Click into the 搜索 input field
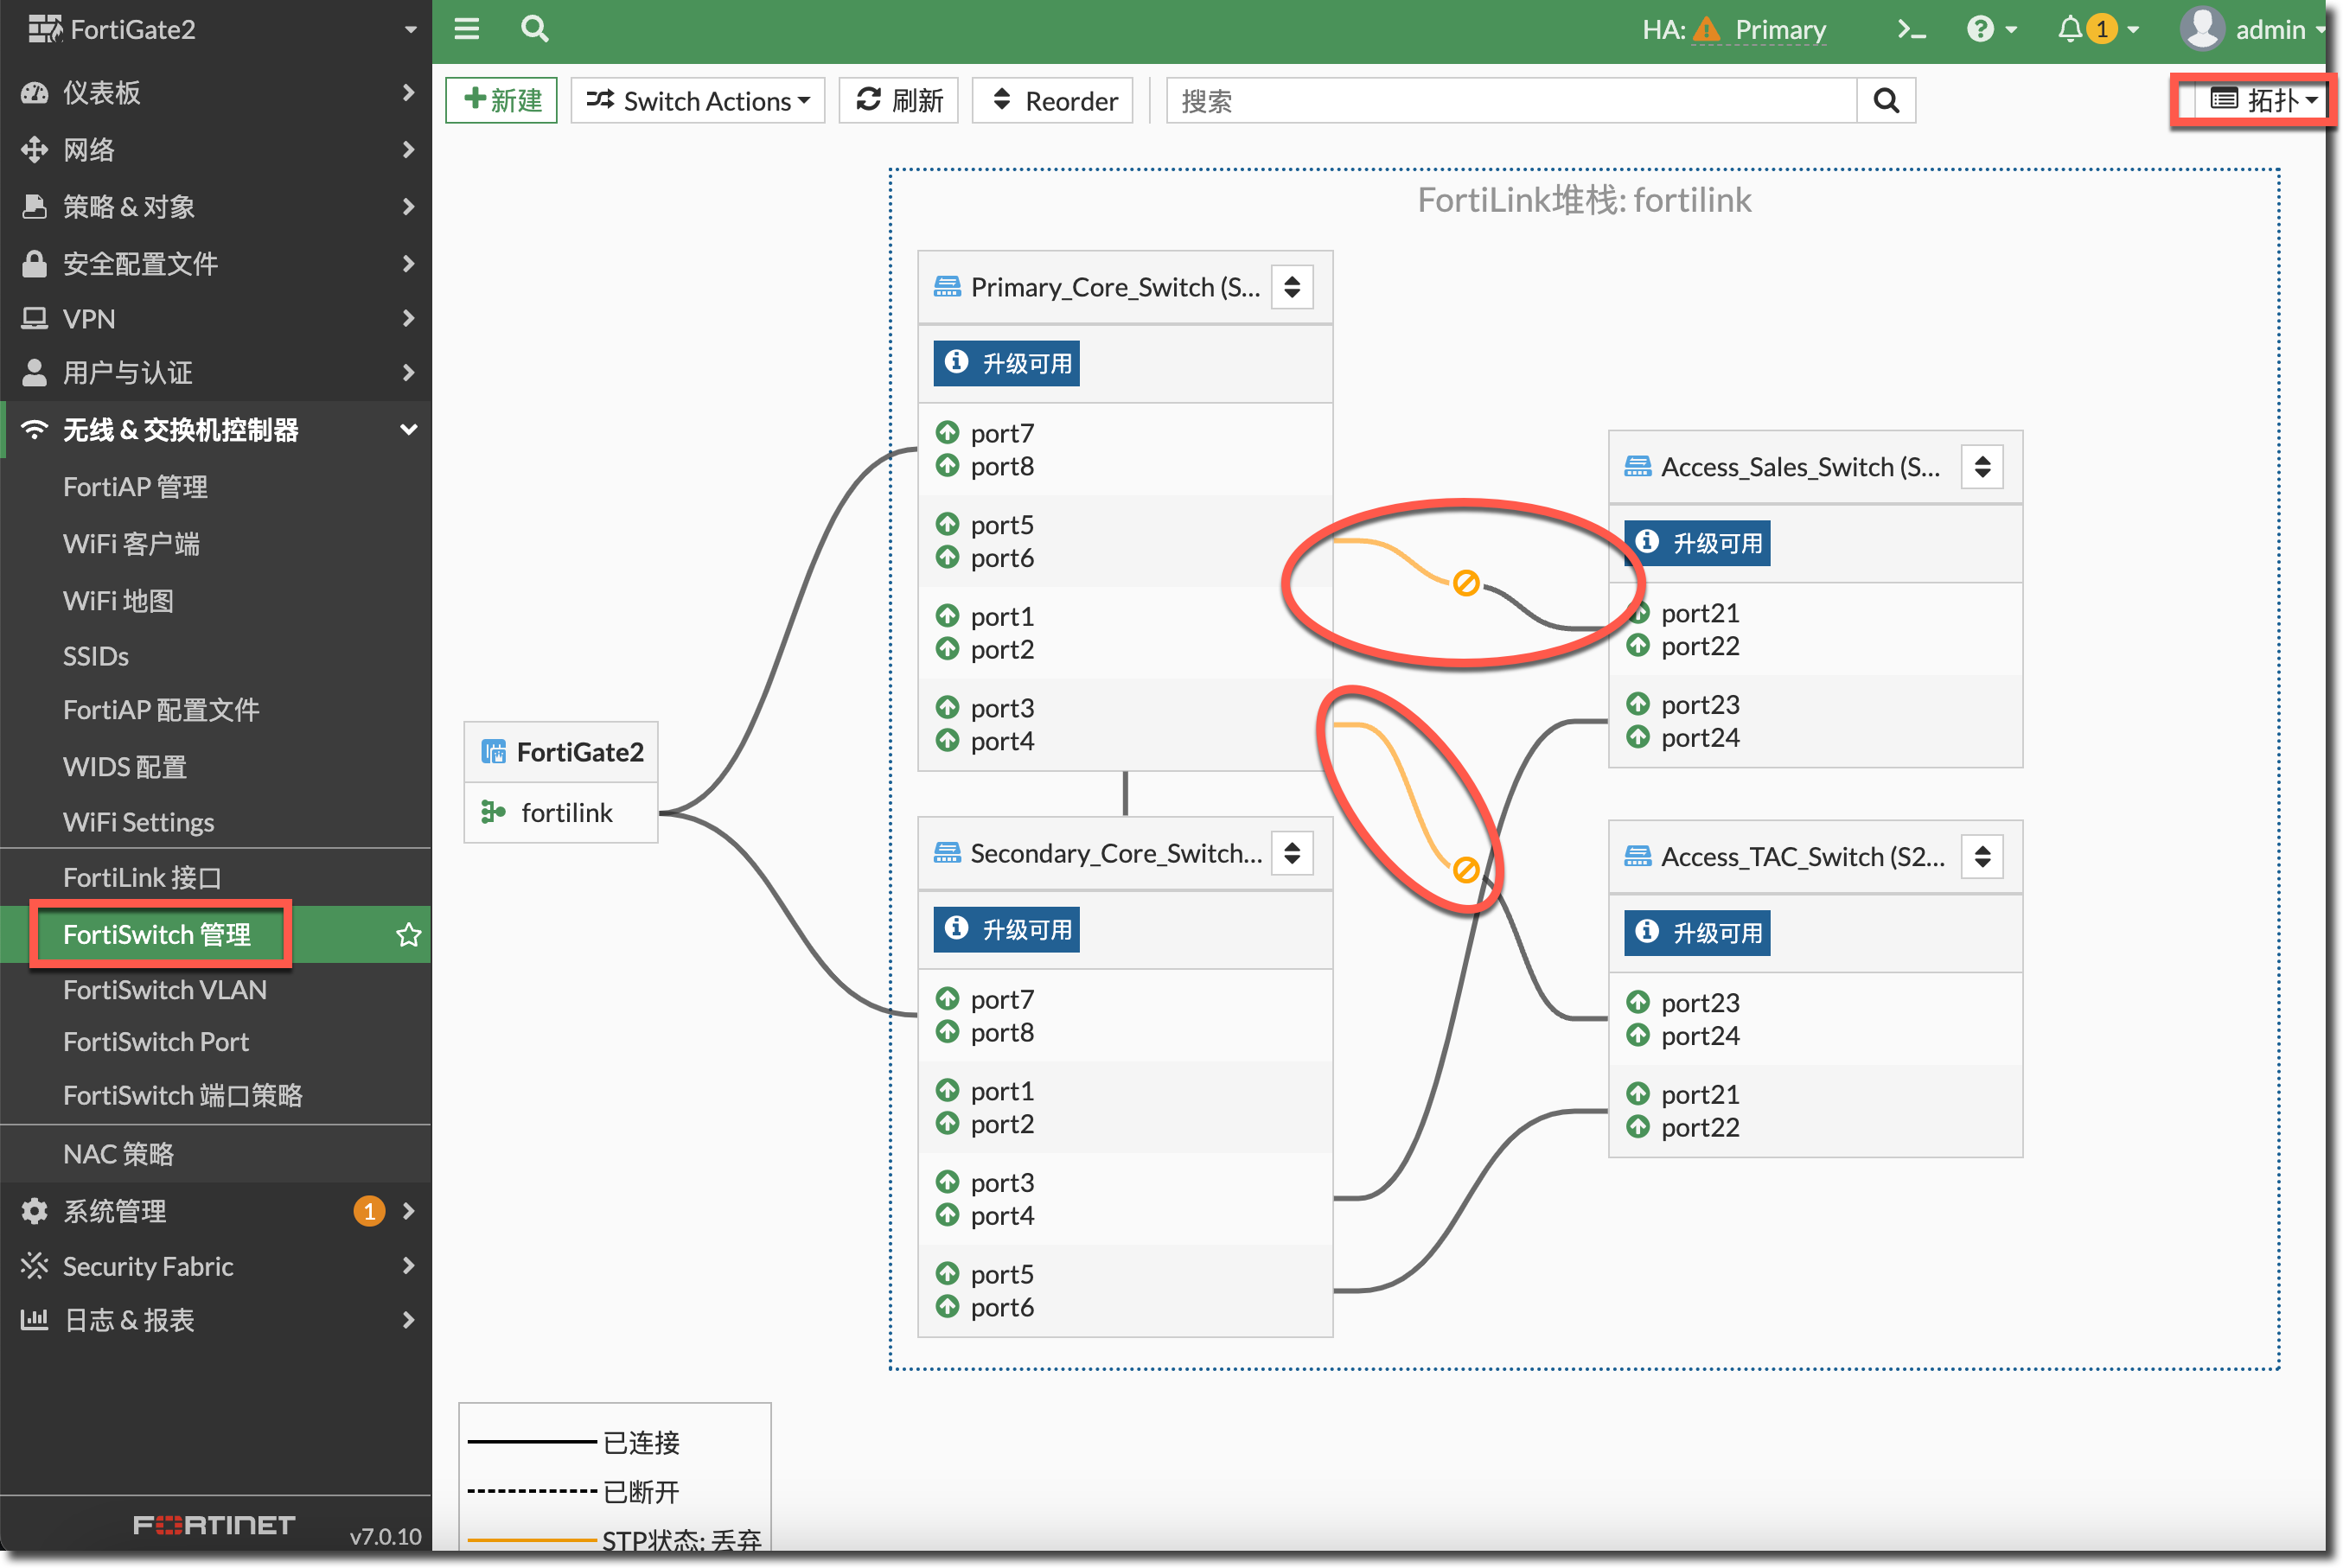This screenshot has height=1568, width=2343. [x=1510, y=101]
